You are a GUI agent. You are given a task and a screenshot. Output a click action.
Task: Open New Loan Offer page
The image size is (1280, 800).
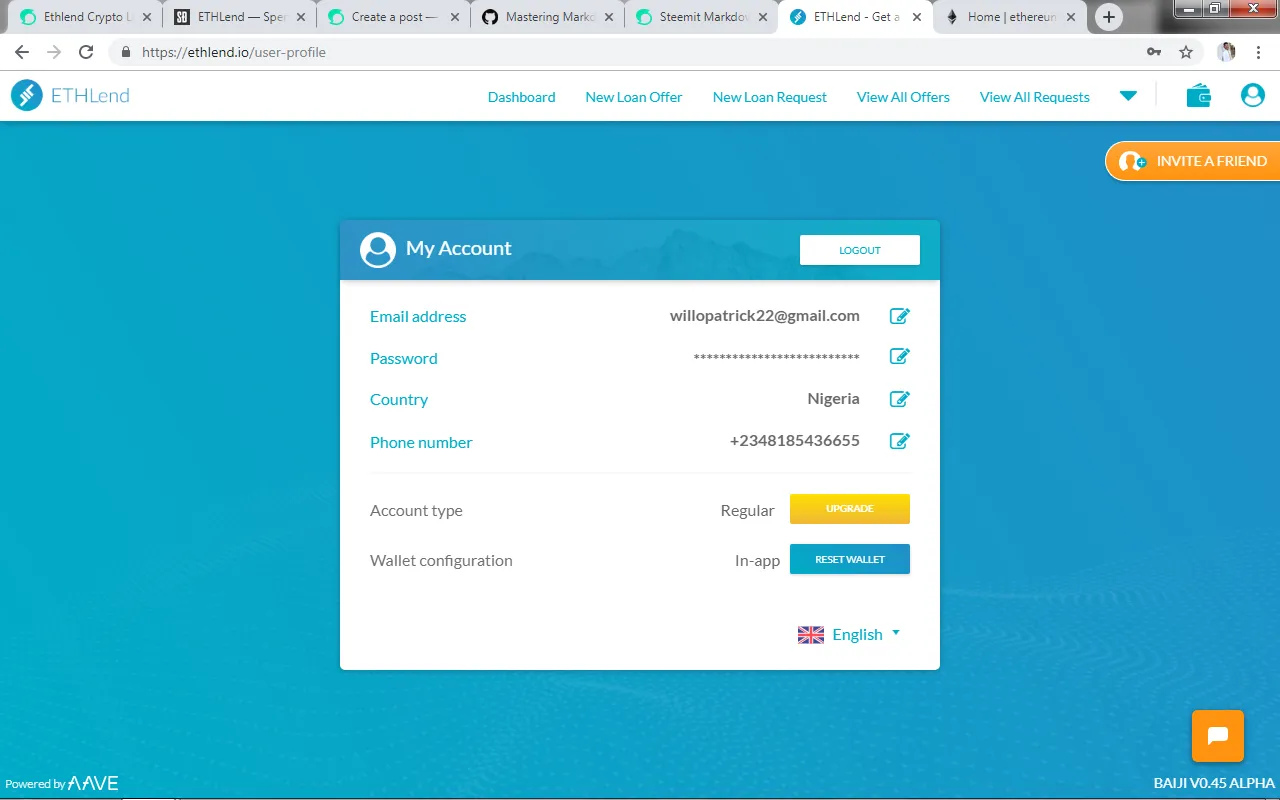coord(634,97)
